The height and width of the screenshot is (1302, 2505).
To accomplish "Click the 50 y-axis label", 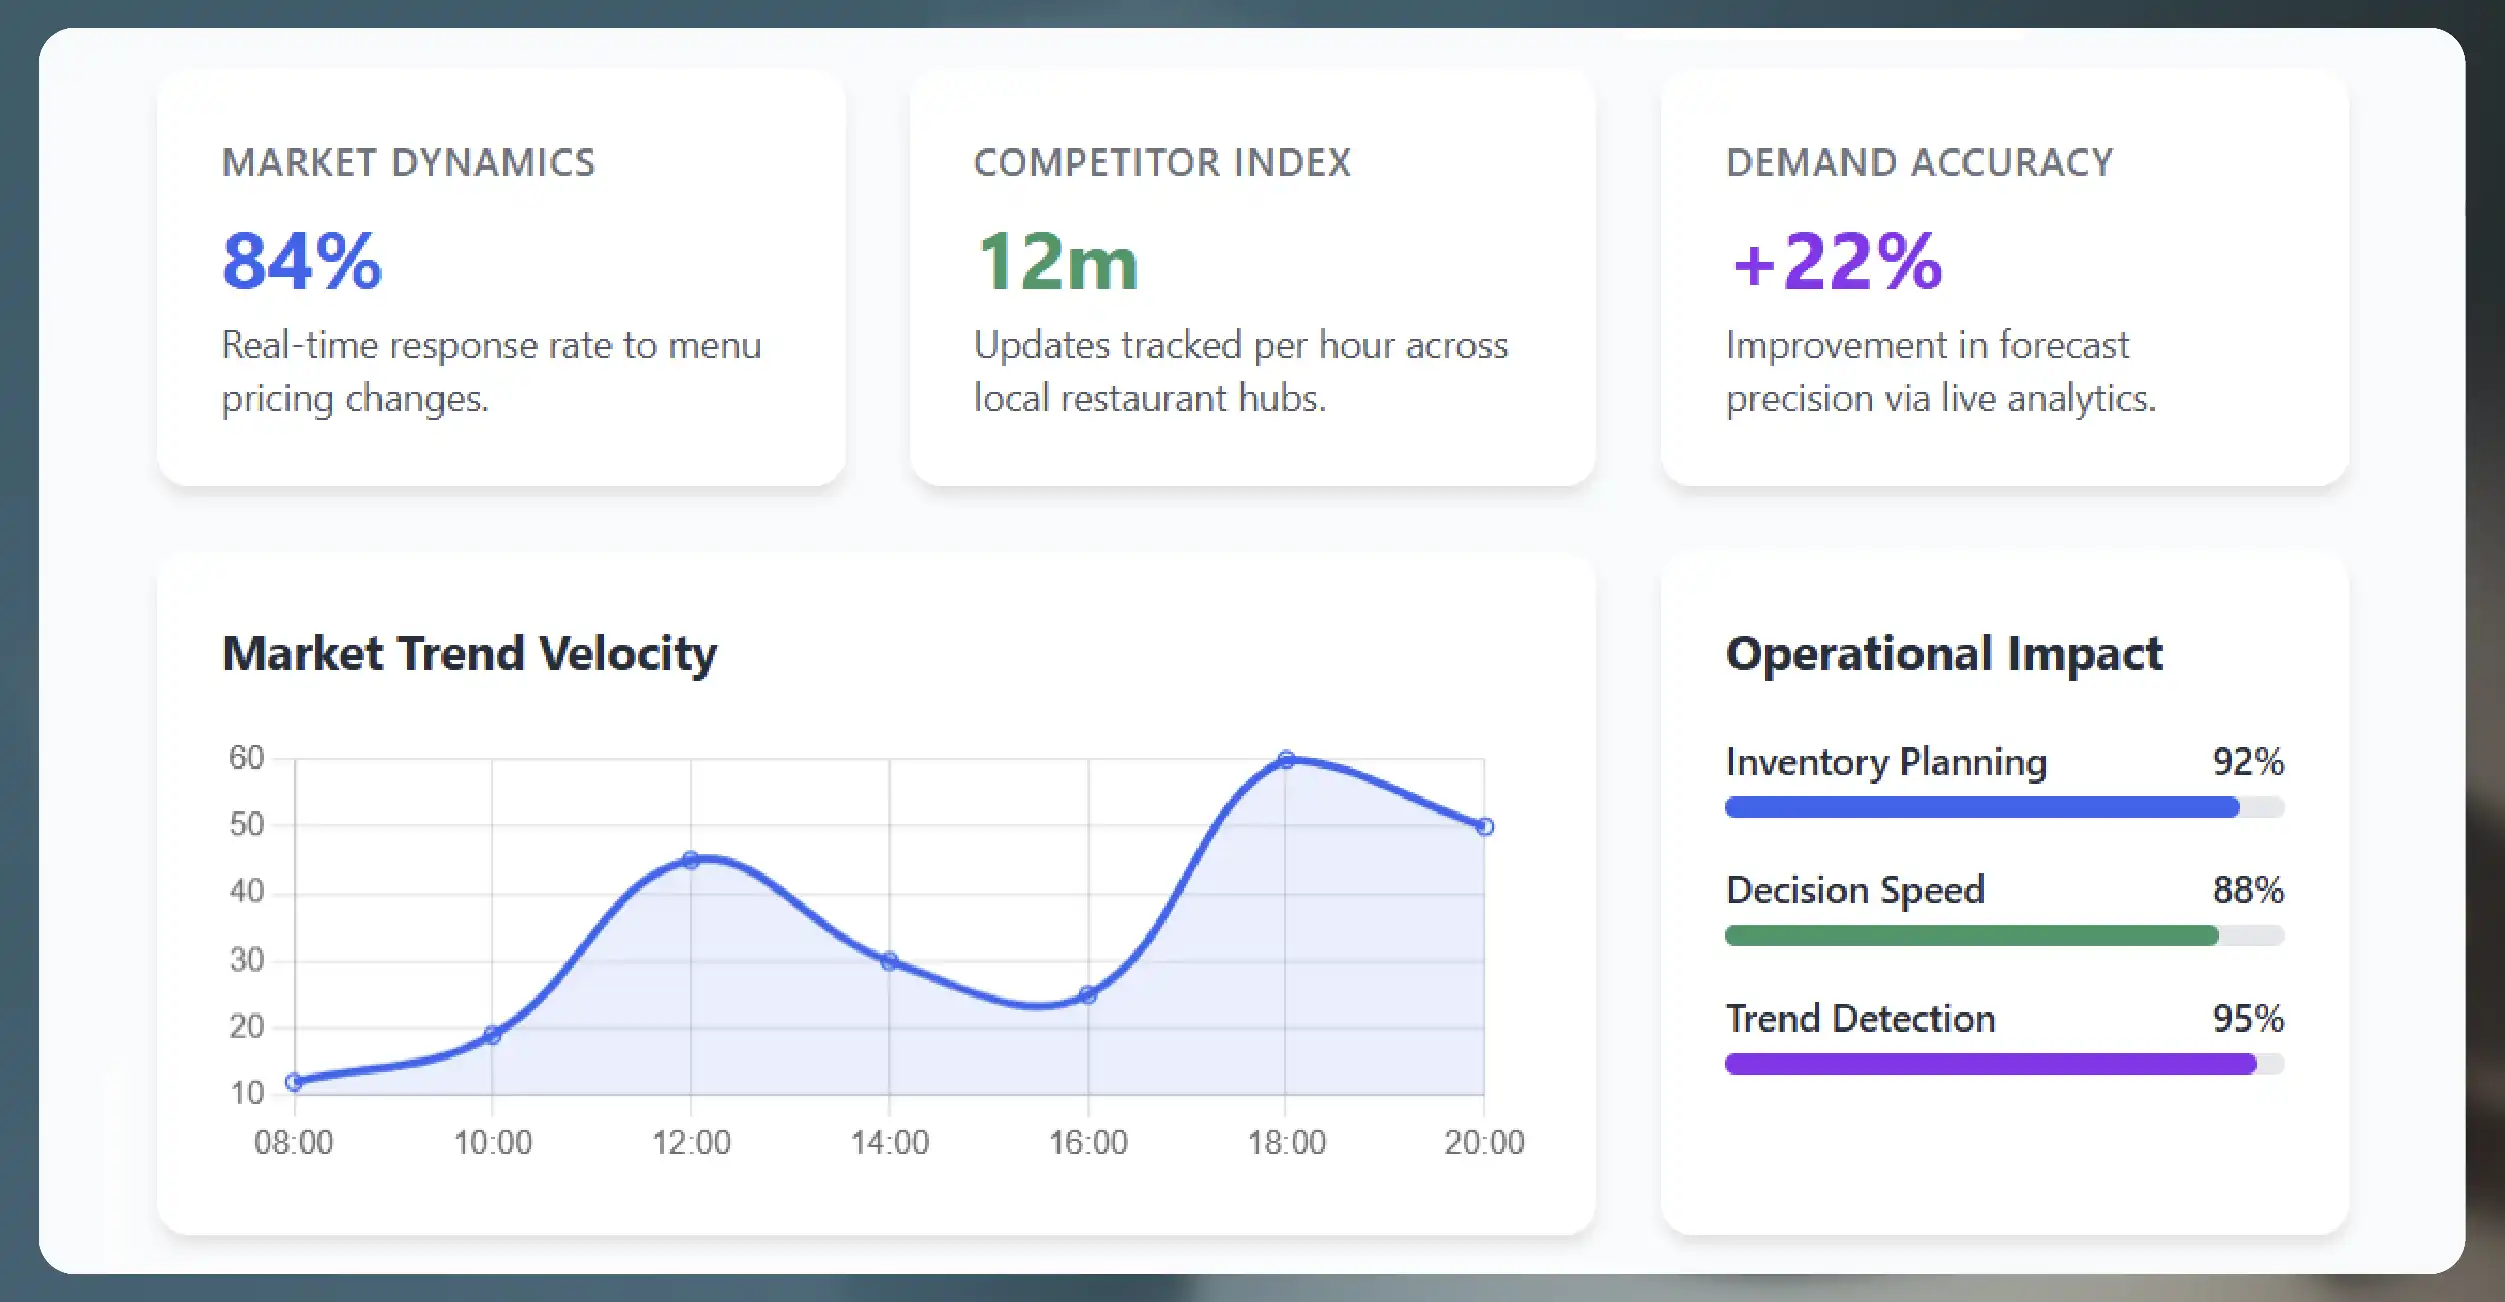I will tap(246, 825).
